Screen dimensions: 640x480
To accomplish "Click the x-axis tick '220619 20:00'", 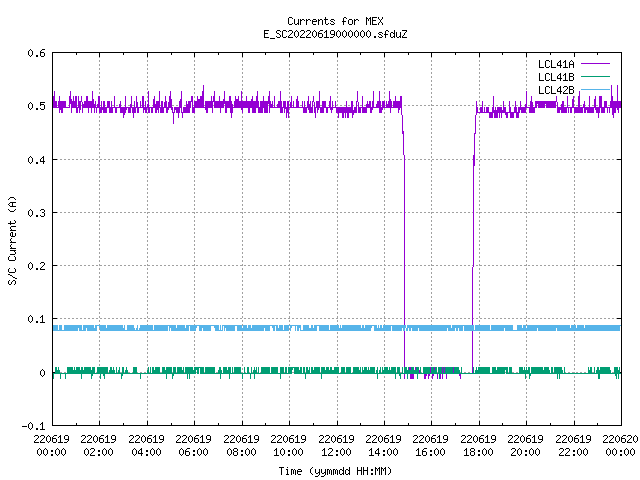I will (526, 446).
